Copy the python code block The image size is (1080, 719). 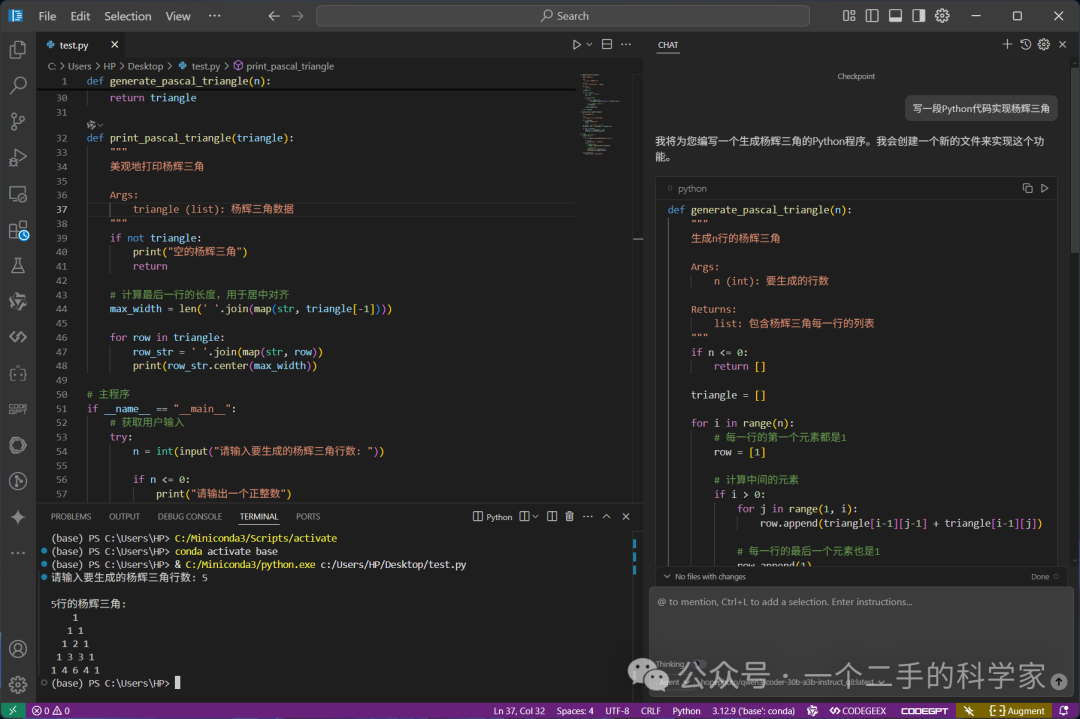1027,188
